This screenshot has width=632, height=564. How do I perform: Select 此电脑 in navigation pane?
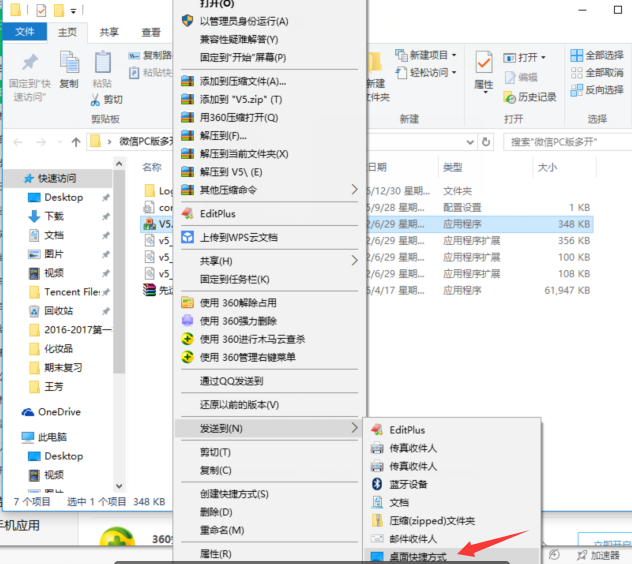[x=52, y=437]
